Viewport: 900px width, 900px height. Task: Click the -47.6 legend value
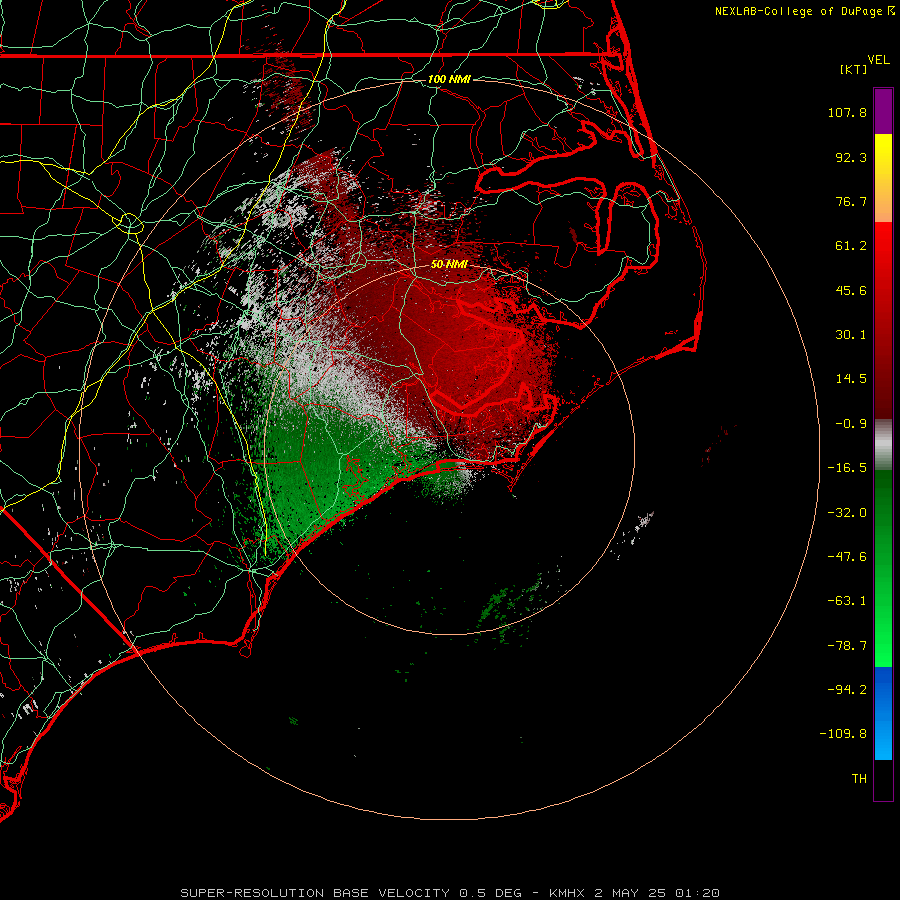point(847,557)
